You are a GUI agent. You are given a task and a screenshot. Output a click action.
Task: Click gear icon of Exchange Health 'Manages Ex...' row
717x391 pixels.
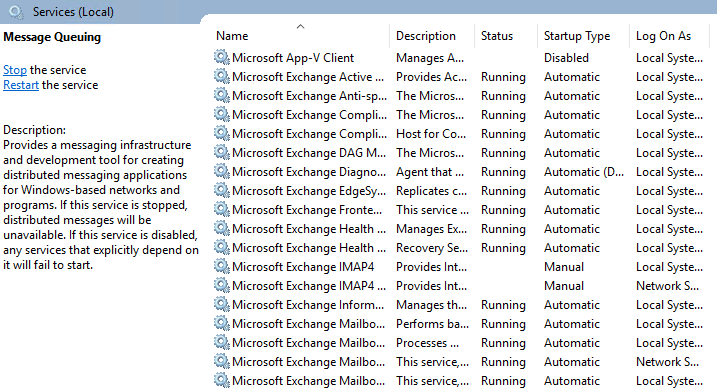222,228
